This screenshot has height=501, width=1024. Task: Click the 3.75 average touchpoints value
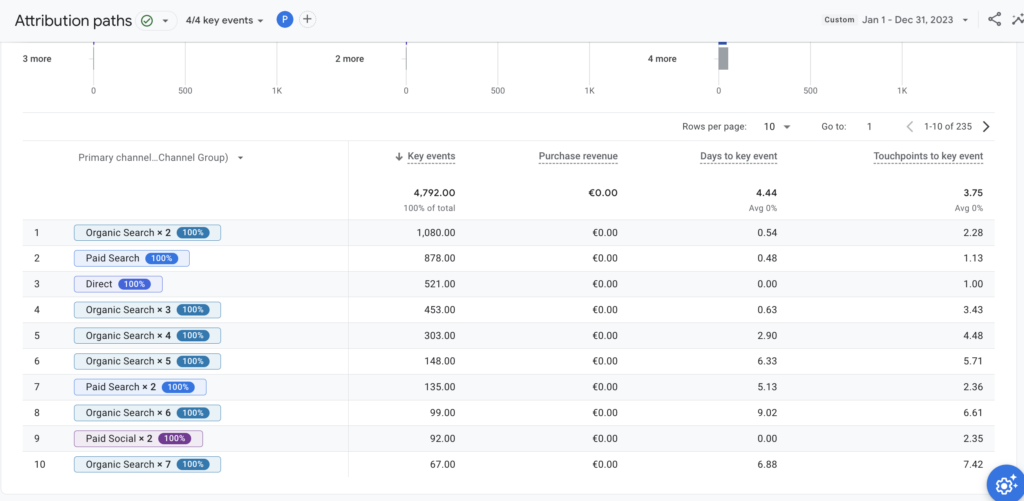(973, 193)
